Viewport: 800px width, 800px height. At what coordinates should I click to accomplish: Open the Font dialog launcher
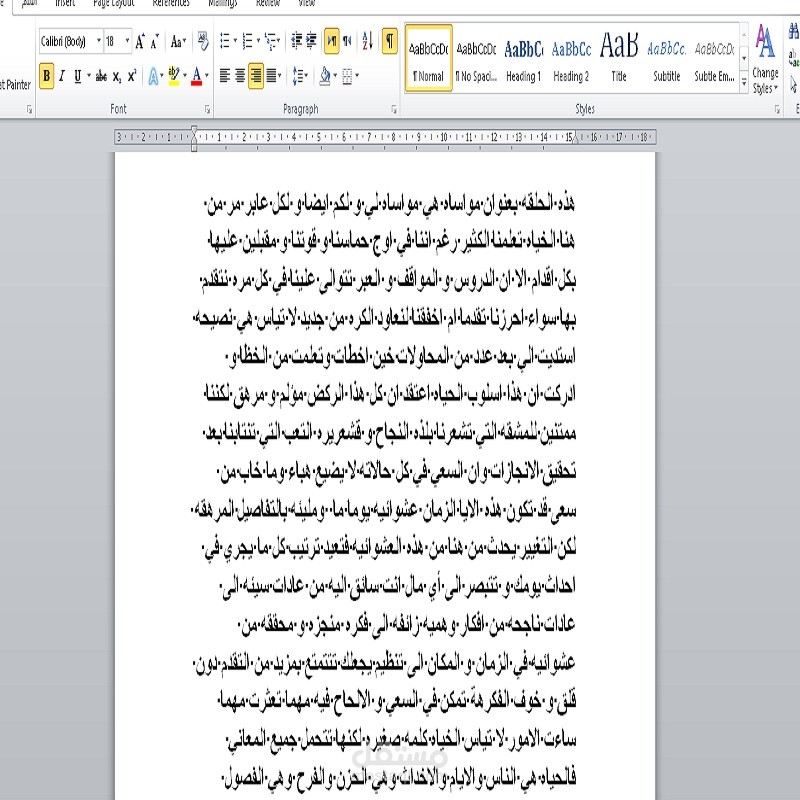point(207,109)
